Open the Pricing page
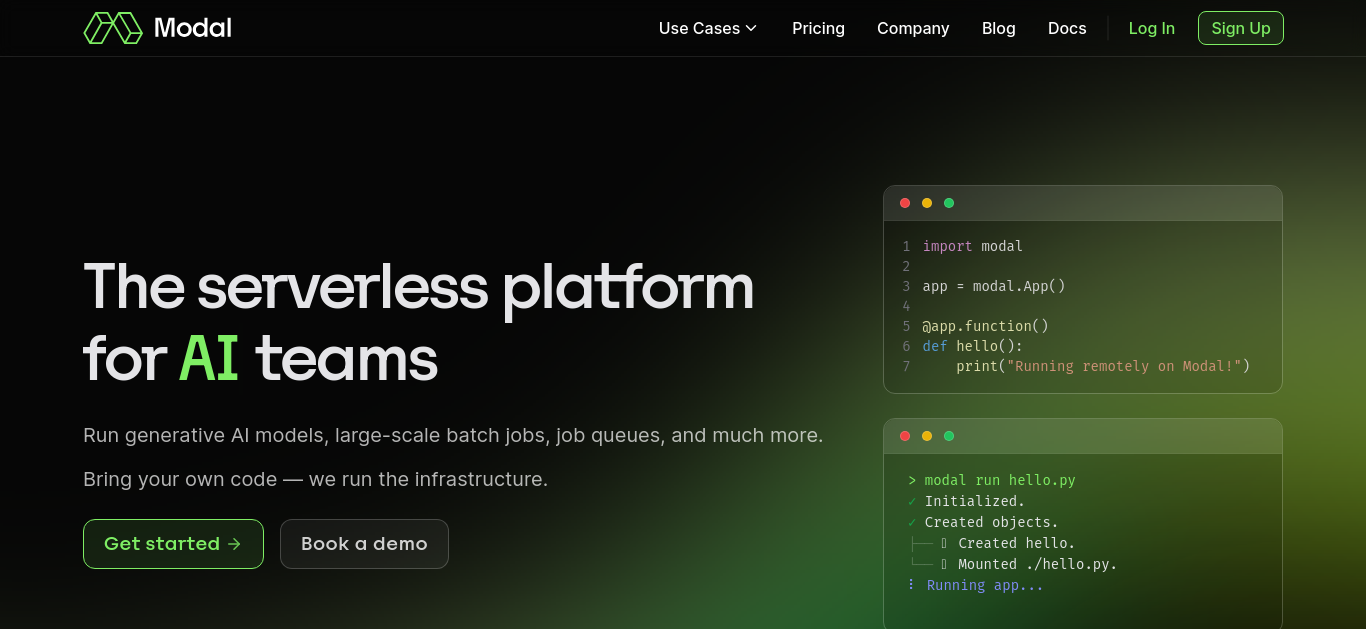This screenshot has width=1366, height=629. (x=818, y=28)
